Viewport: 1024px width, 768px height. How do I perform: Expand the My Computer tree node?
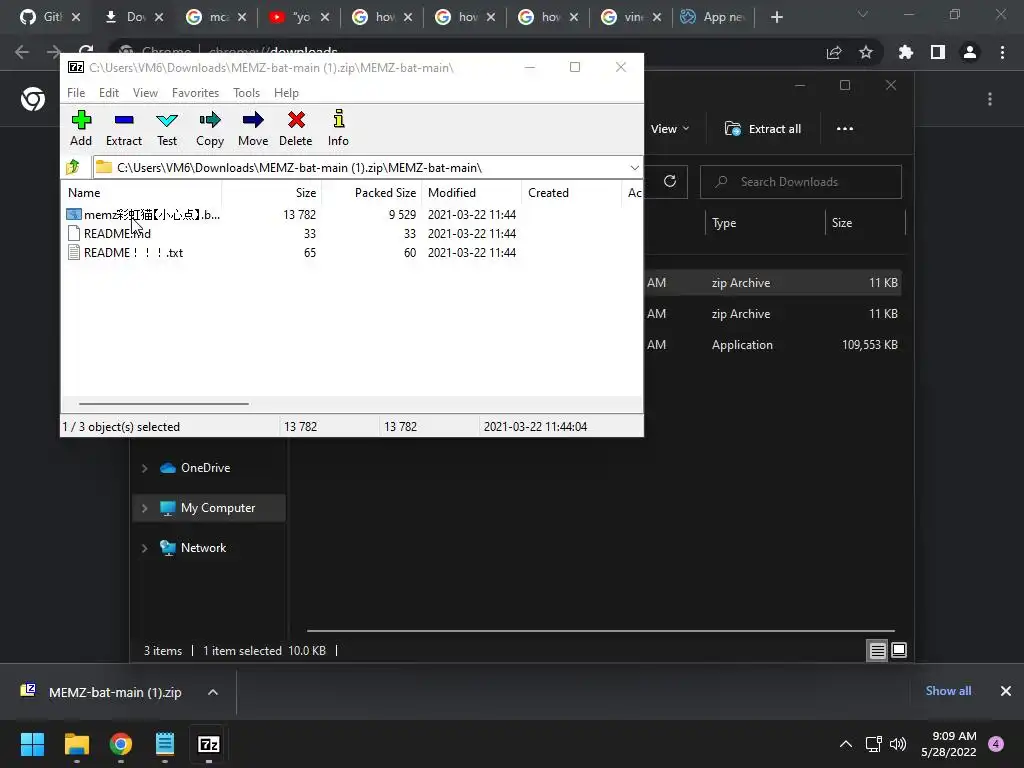tap(144, 508)
